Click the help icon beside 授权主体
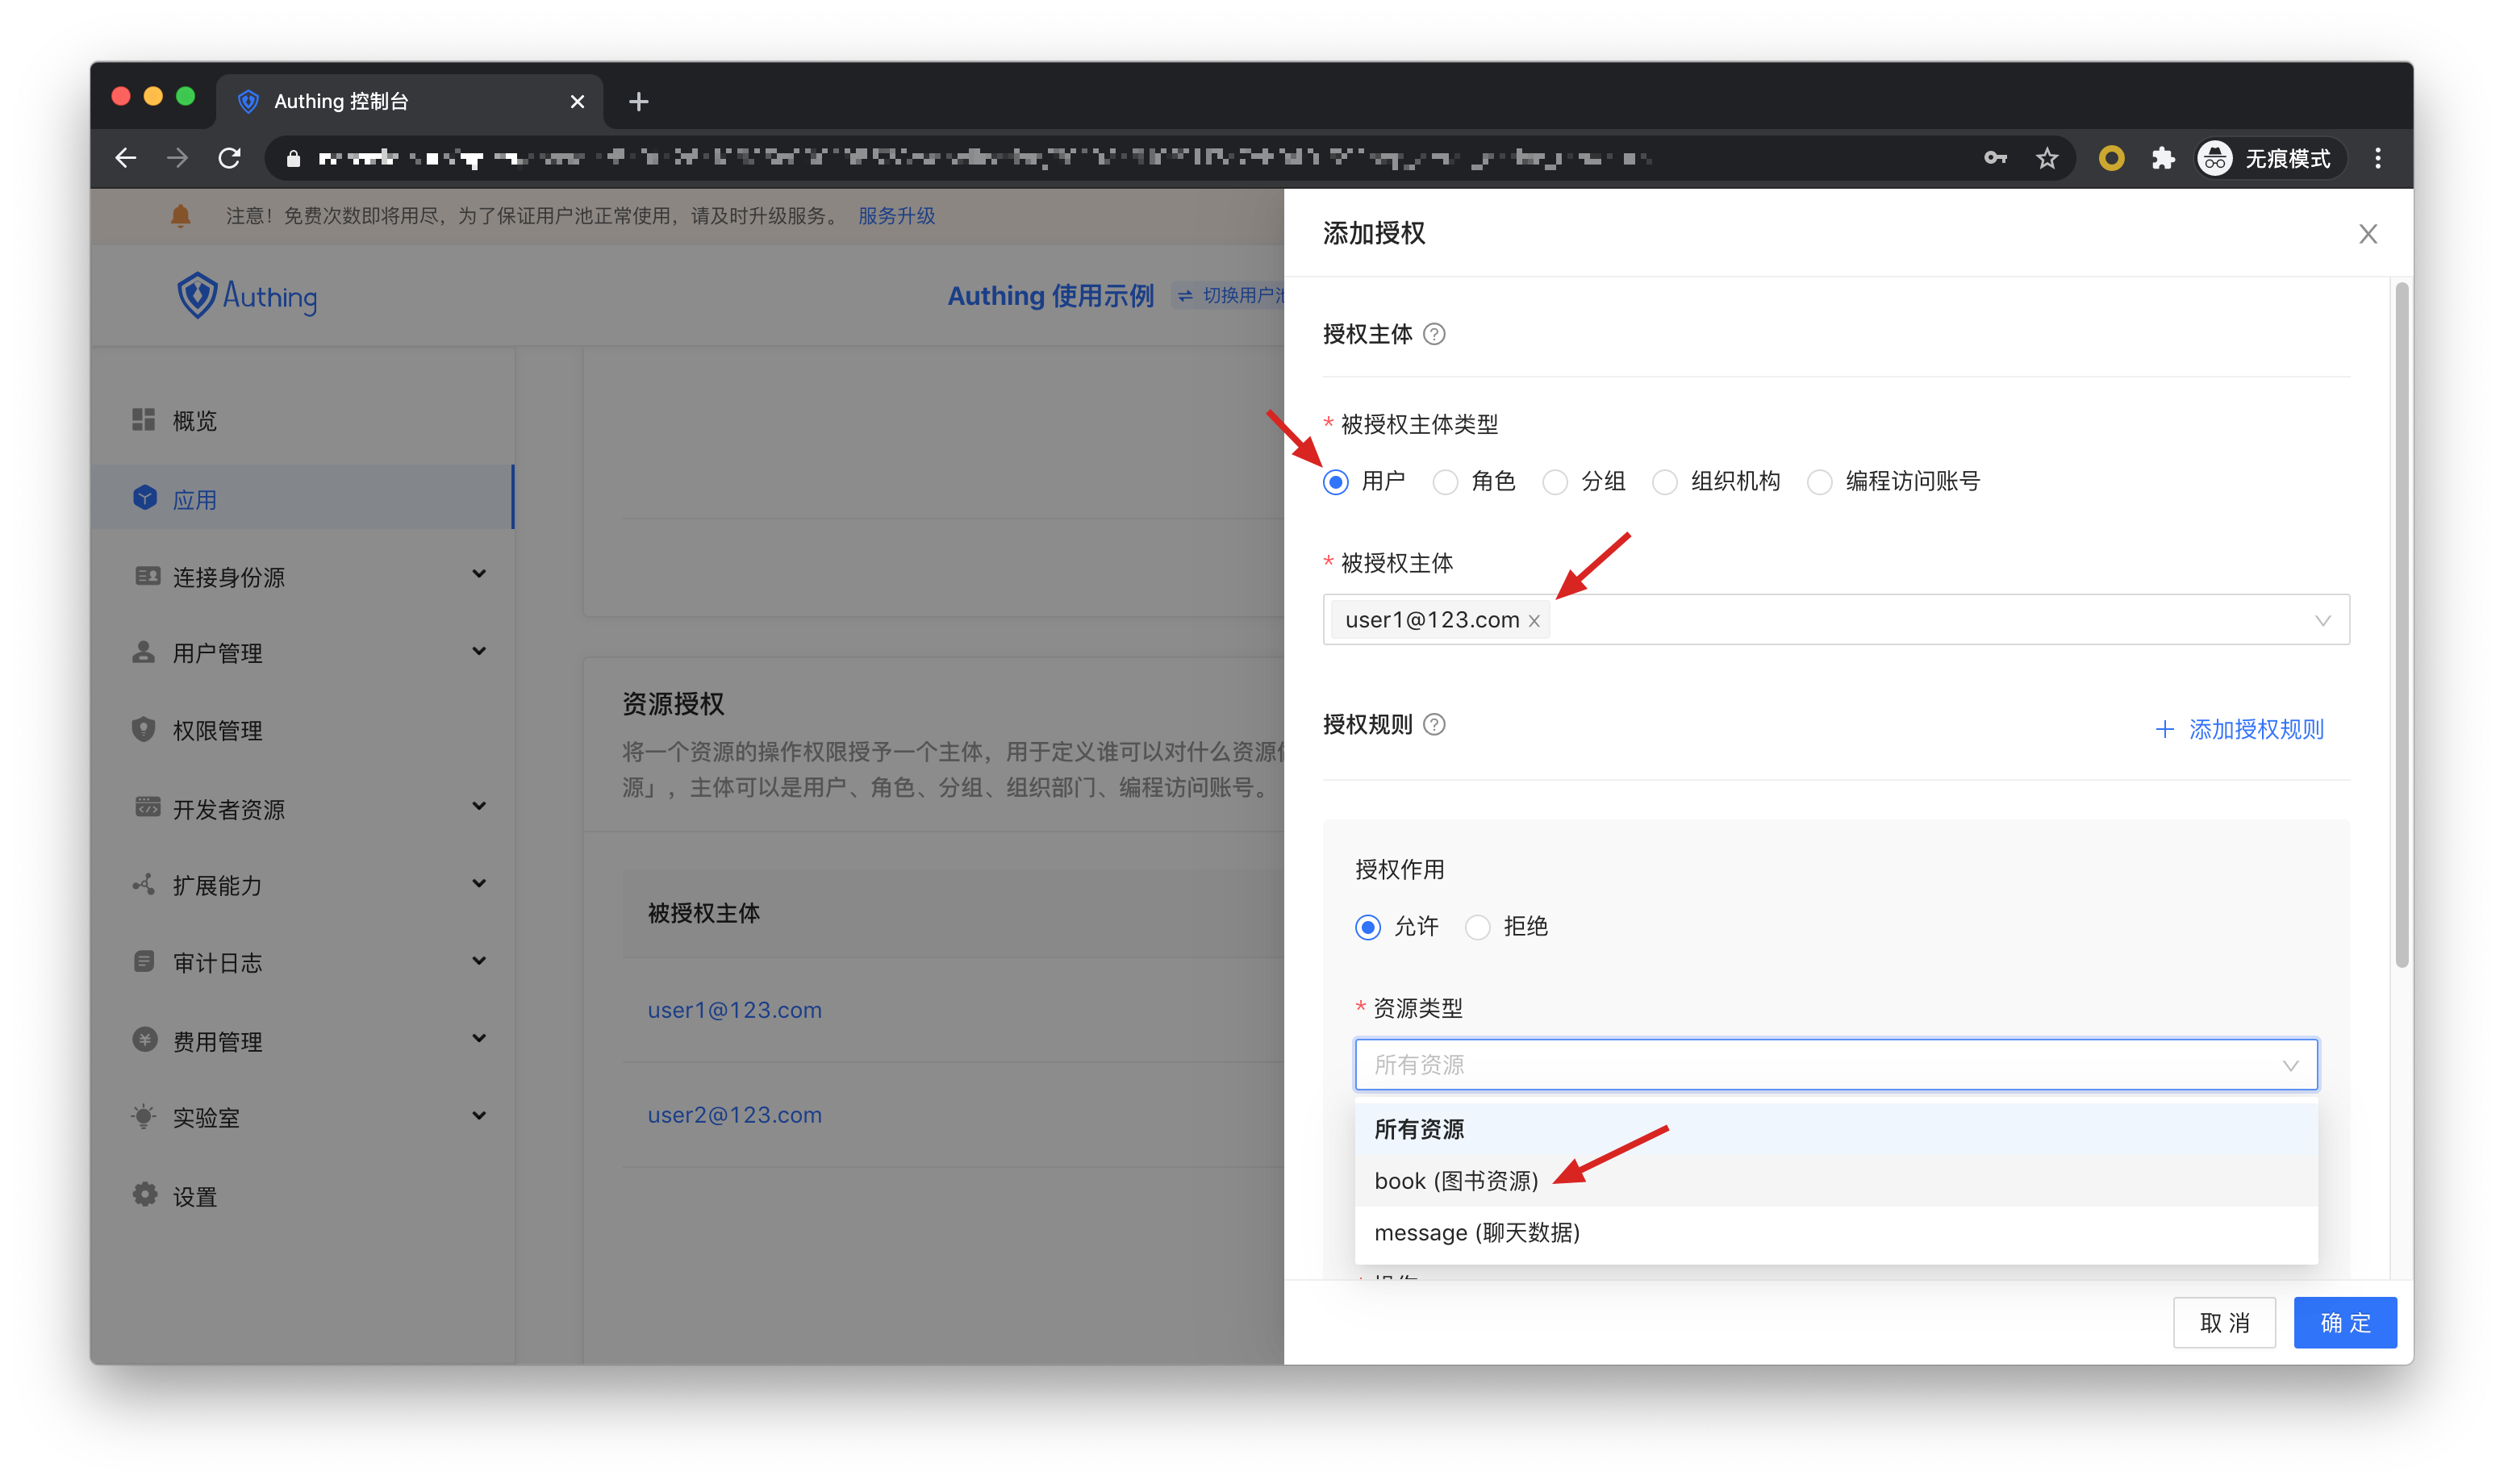The width and height of the screenshot is (2504, 1484). click(1433, 334)
